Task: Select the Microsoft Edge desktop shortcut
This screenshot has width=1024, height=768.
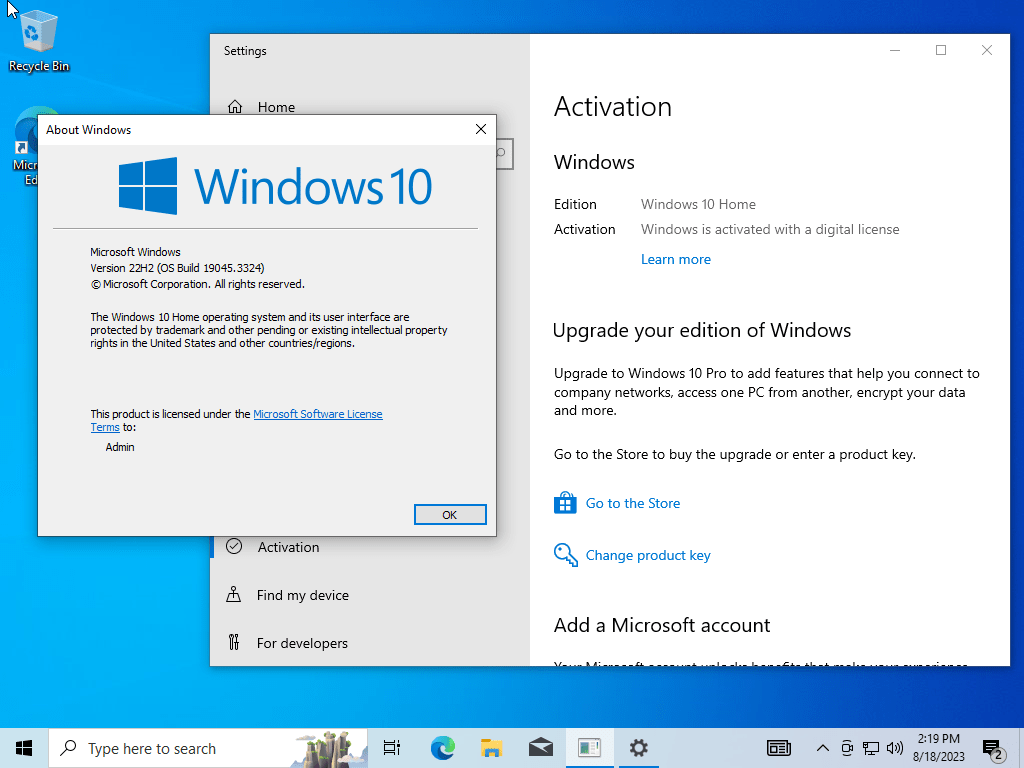Action: [x=26, y=147]
